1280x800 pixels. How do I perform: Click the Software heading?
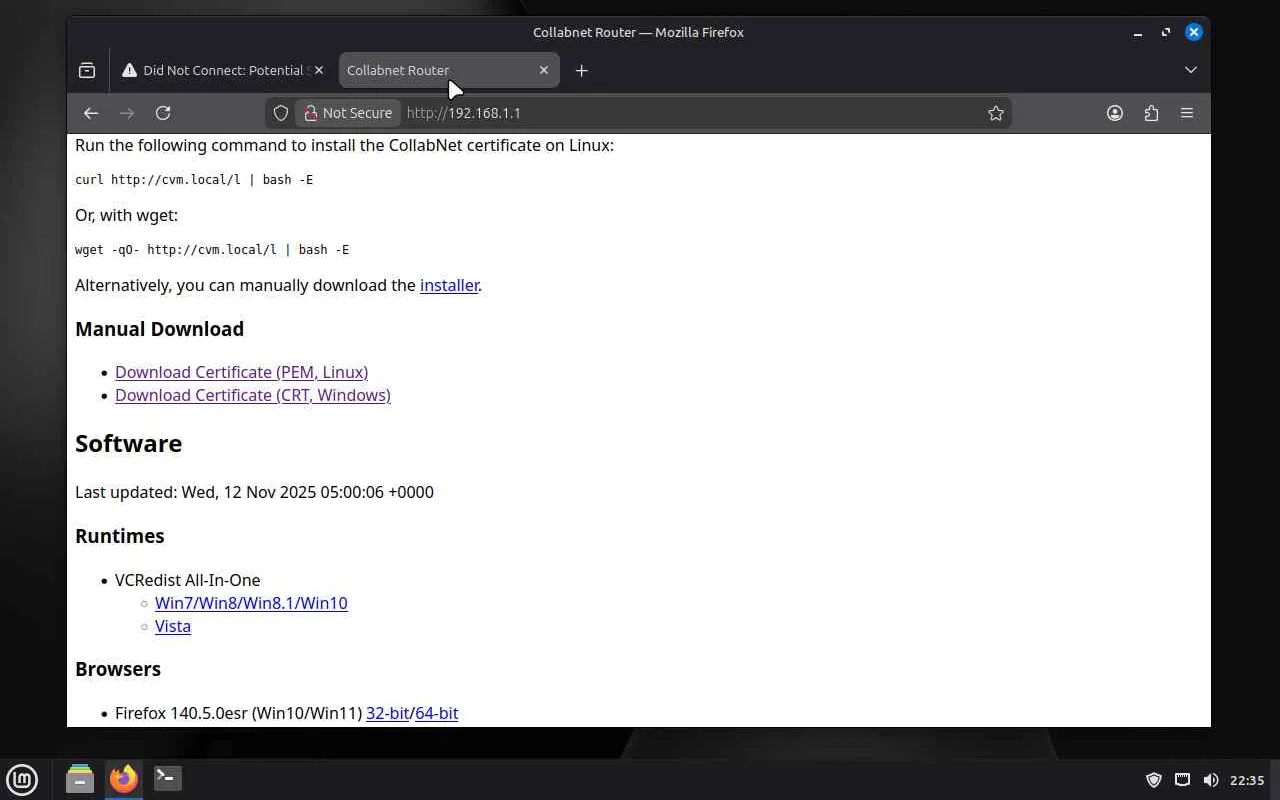pyautogui.click(x=128, y=443)
